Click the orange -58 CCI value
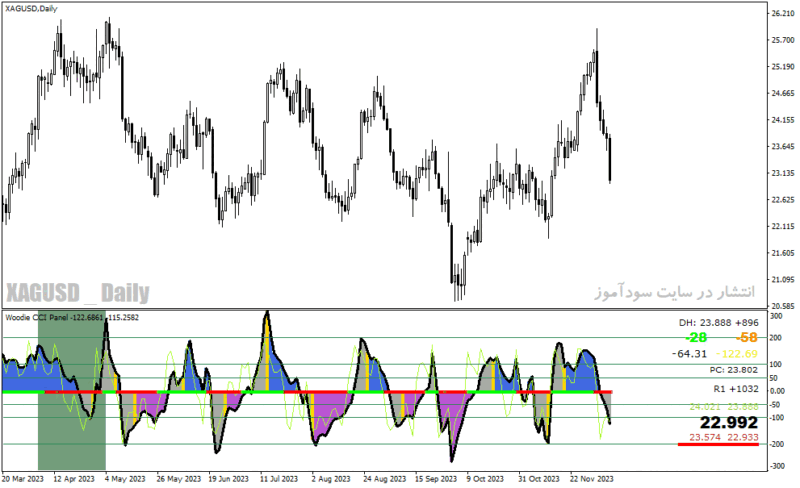This screenshot has width=800, height=488. (x=746, y=337)
